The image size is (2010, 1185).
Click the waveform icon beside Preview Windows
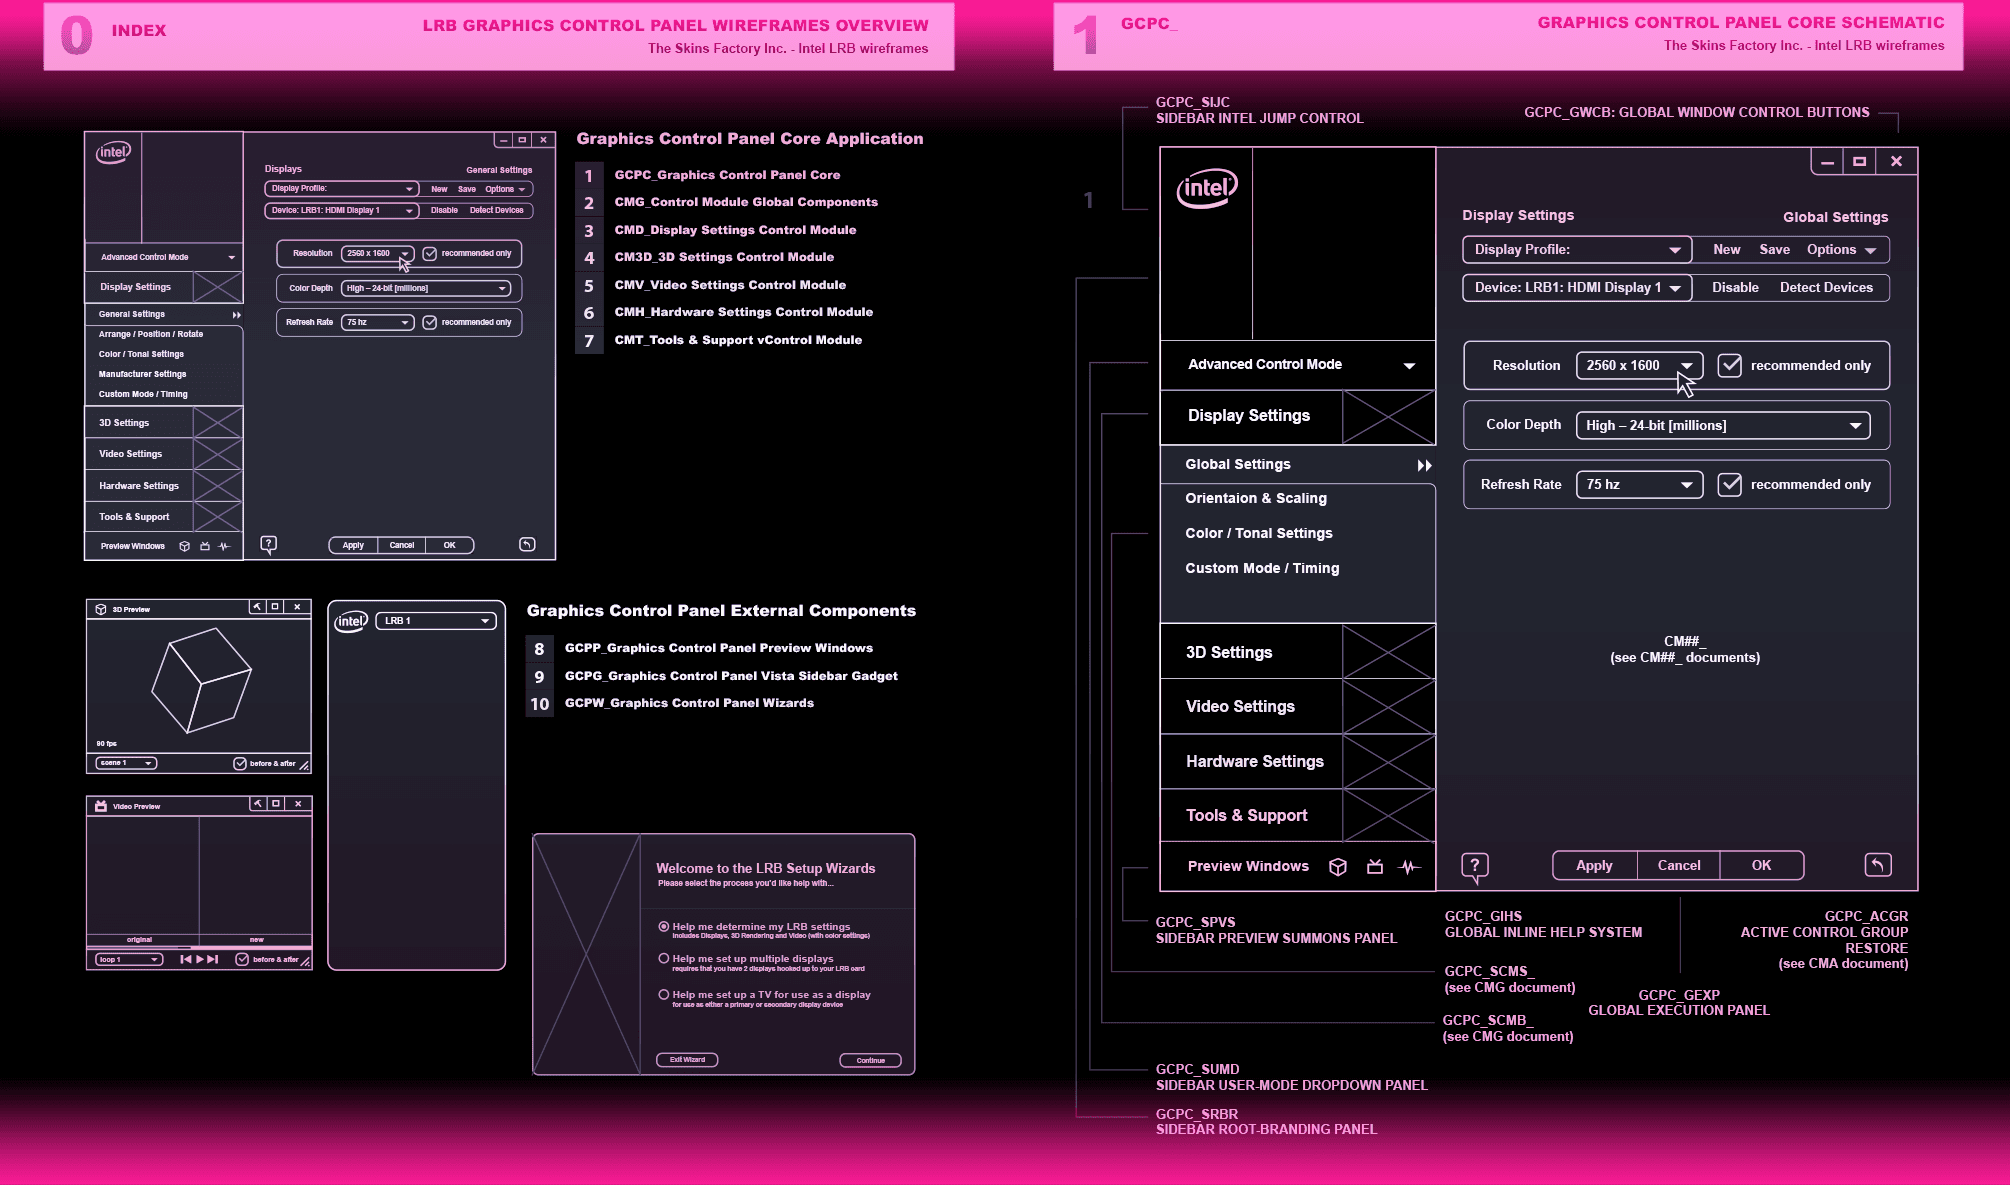coord(1410,867)
